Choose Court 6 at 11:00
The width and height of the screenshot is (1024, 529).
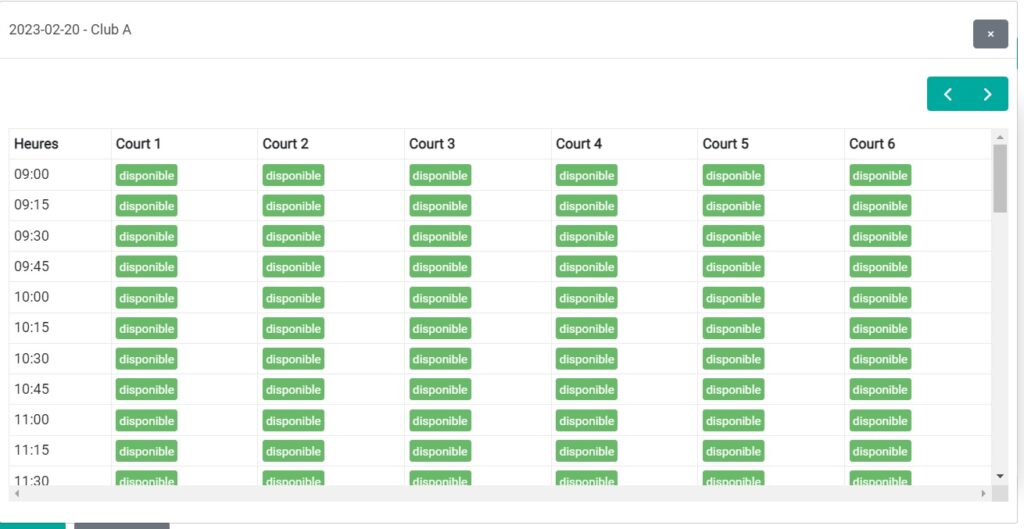[x=880, y=421]
